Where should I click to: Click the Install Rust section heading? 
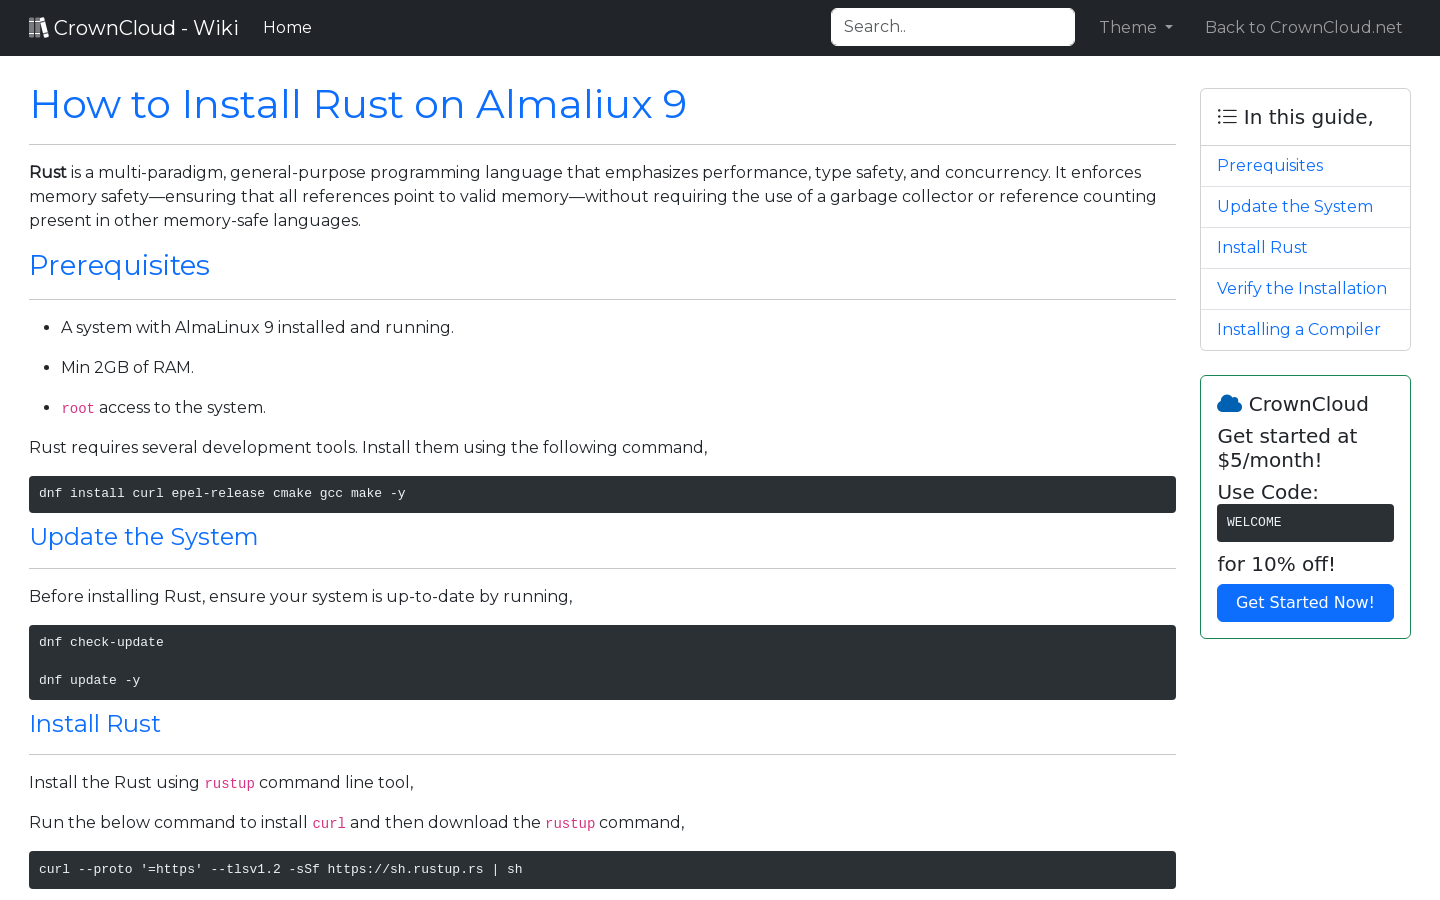click(95, 724)
